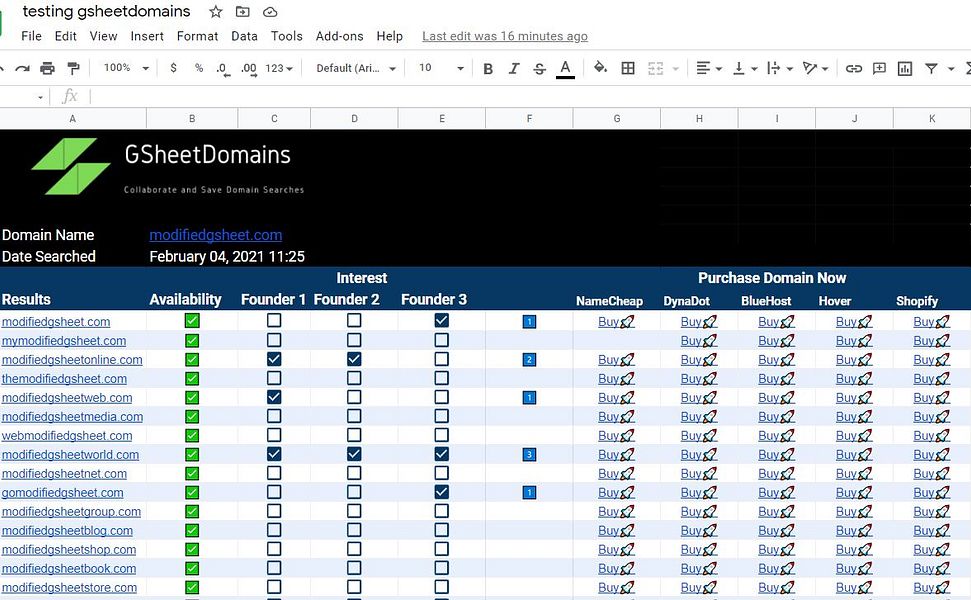Create a filter with funnel icon
Viewport: 971px width, 600px height.
[x=931, y=68]
